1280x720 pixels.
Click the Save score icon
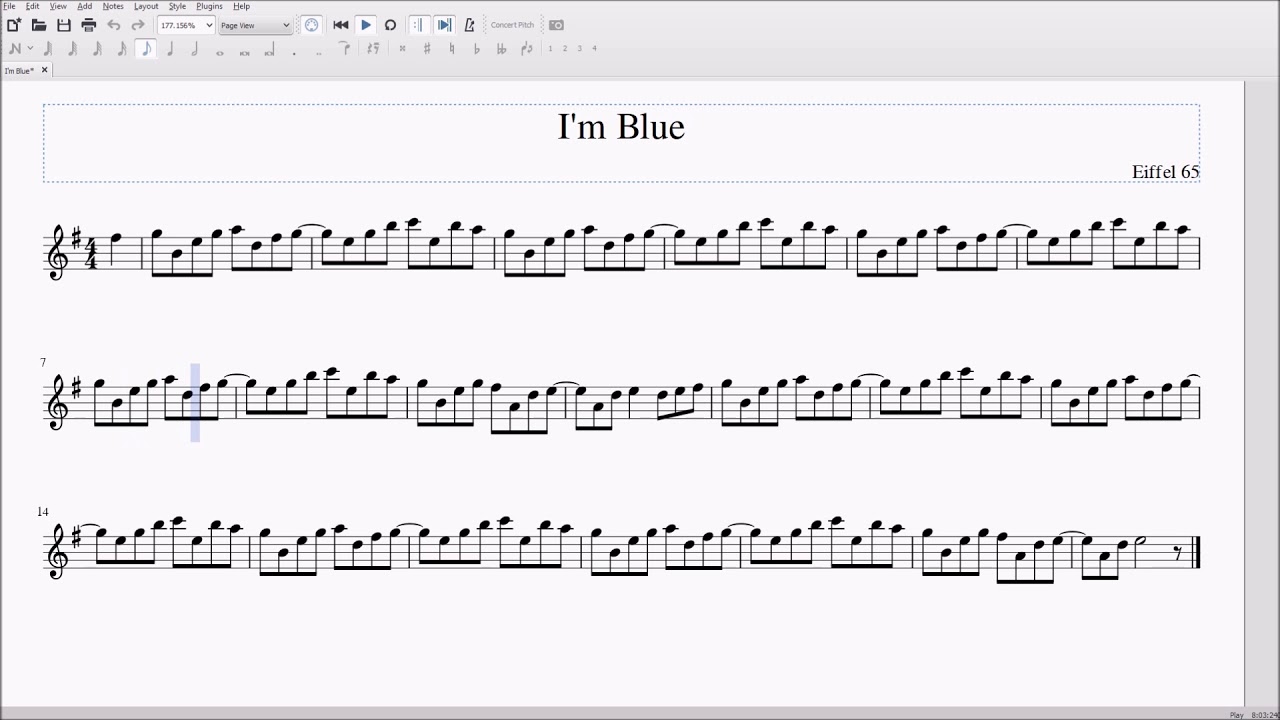click(64, 25)
